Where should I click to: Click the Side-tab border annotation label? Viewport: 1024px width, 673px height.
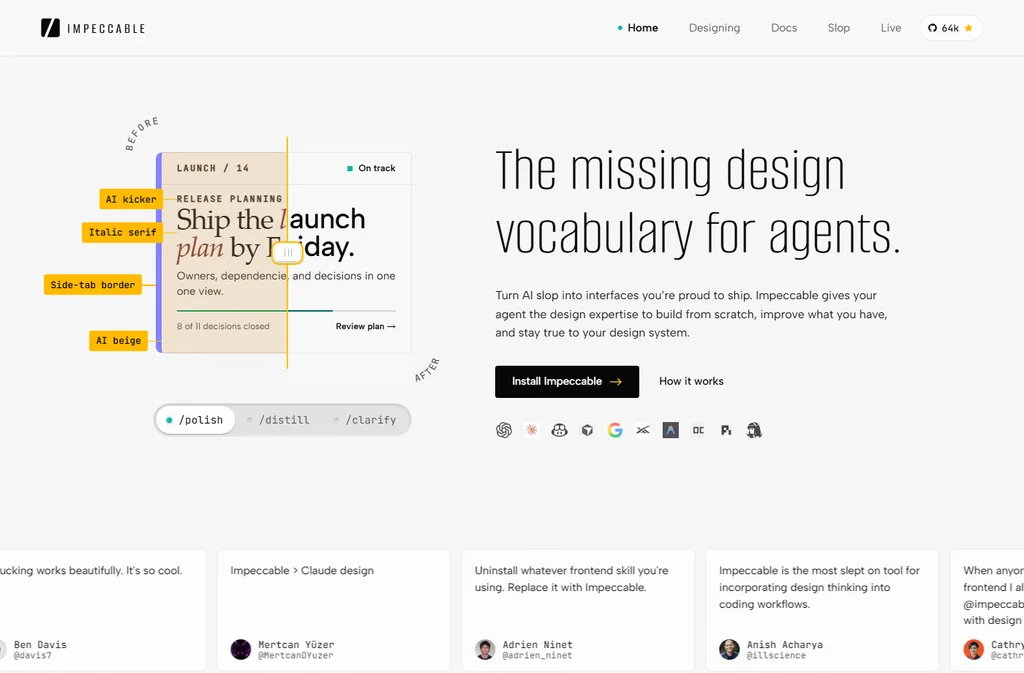pos(93,285)
